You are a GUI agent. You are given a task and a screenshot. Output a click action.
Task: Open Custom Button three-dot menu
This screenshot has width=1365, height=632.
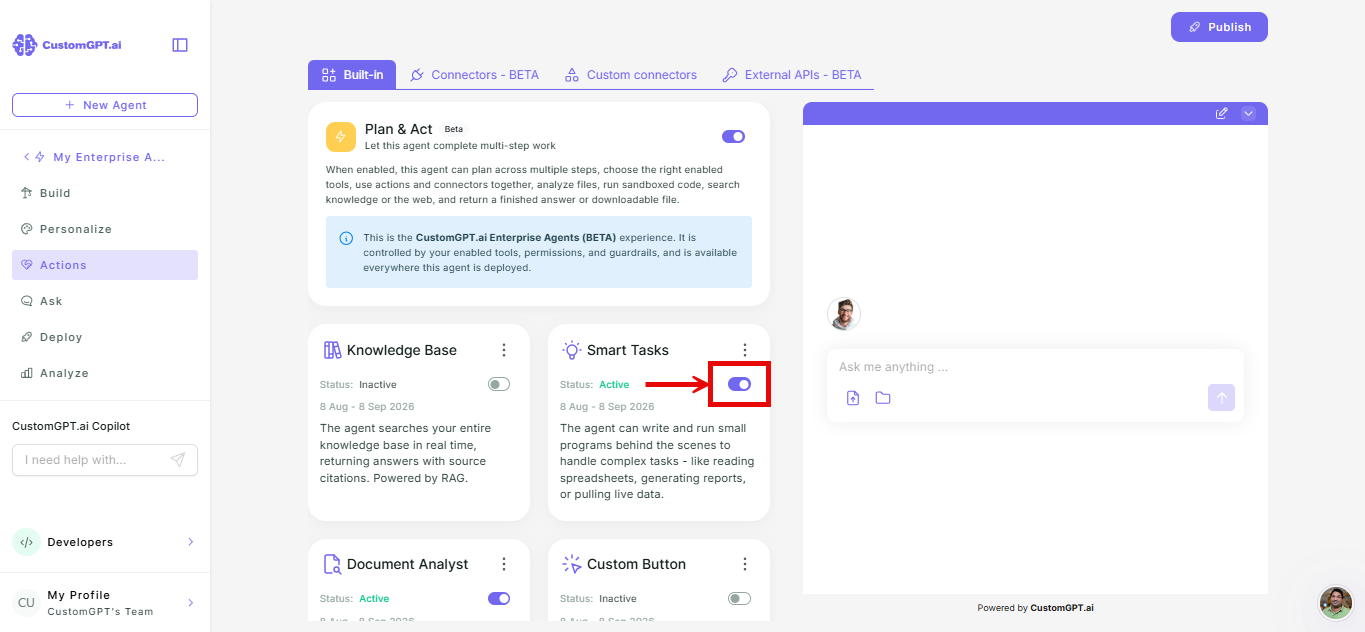pos(744,564)
